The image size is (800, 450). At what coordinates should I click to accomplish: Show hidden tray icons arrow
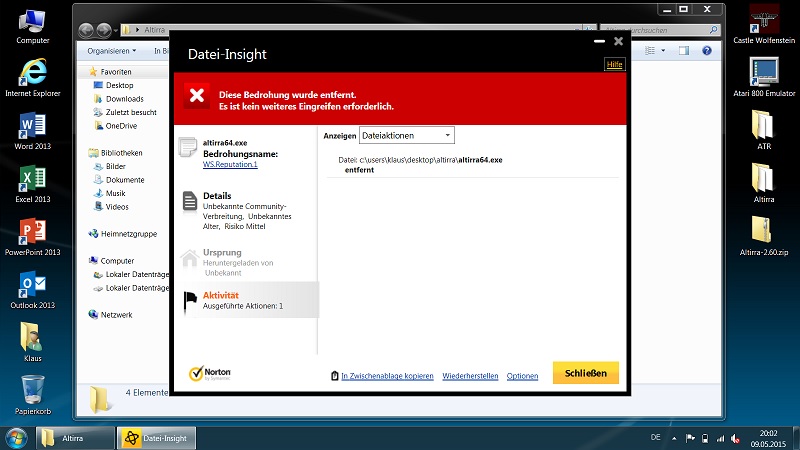pos(674,438)
